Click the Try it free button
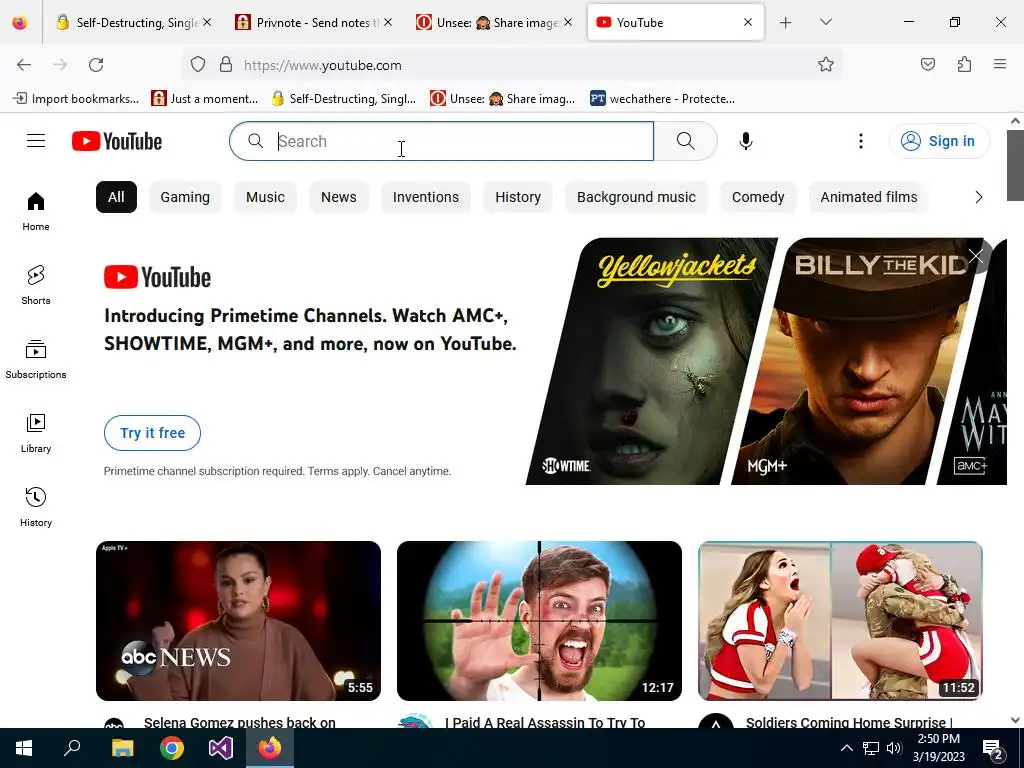This screenshot has height=768, width=1024. (x=152, y=433)
